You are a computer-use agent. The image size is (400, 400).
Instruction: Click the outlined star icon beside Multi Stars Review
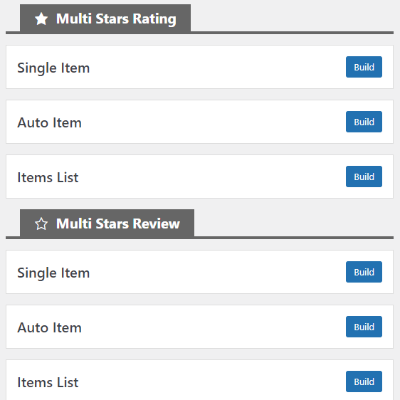pos(41,224)
